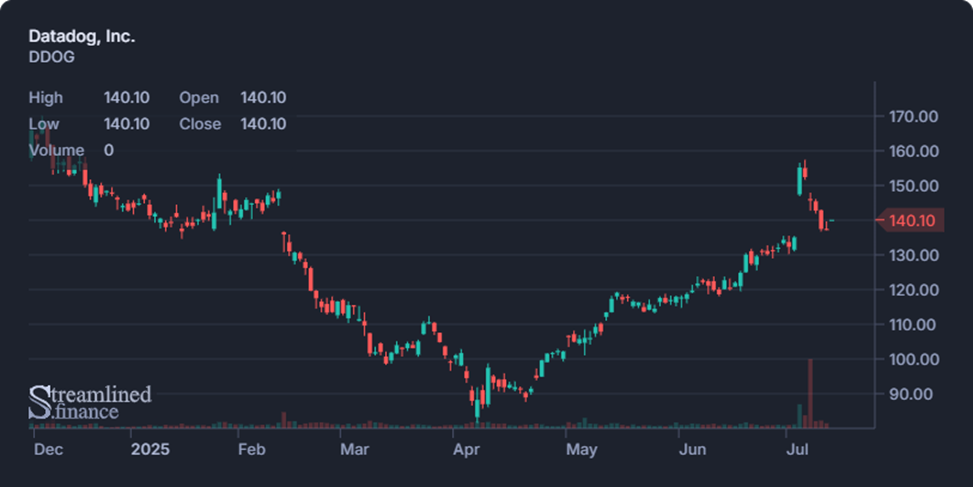Click the Mar label on time axis
This screenshot has width=973, height=487.
point(354,449)
